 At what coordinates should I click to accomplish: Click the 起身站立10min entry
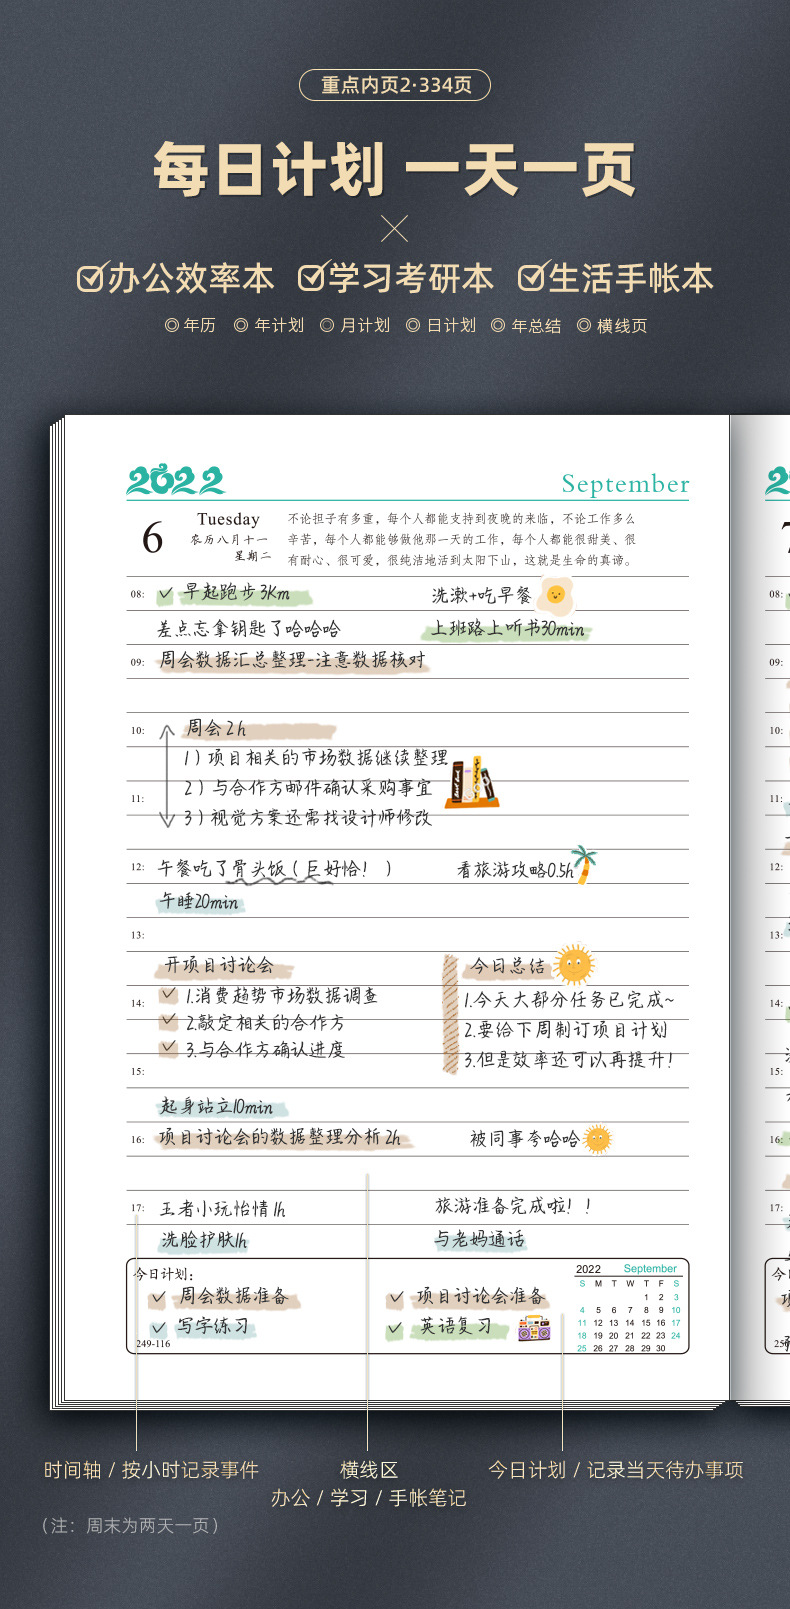click(x=217, y=1106)
